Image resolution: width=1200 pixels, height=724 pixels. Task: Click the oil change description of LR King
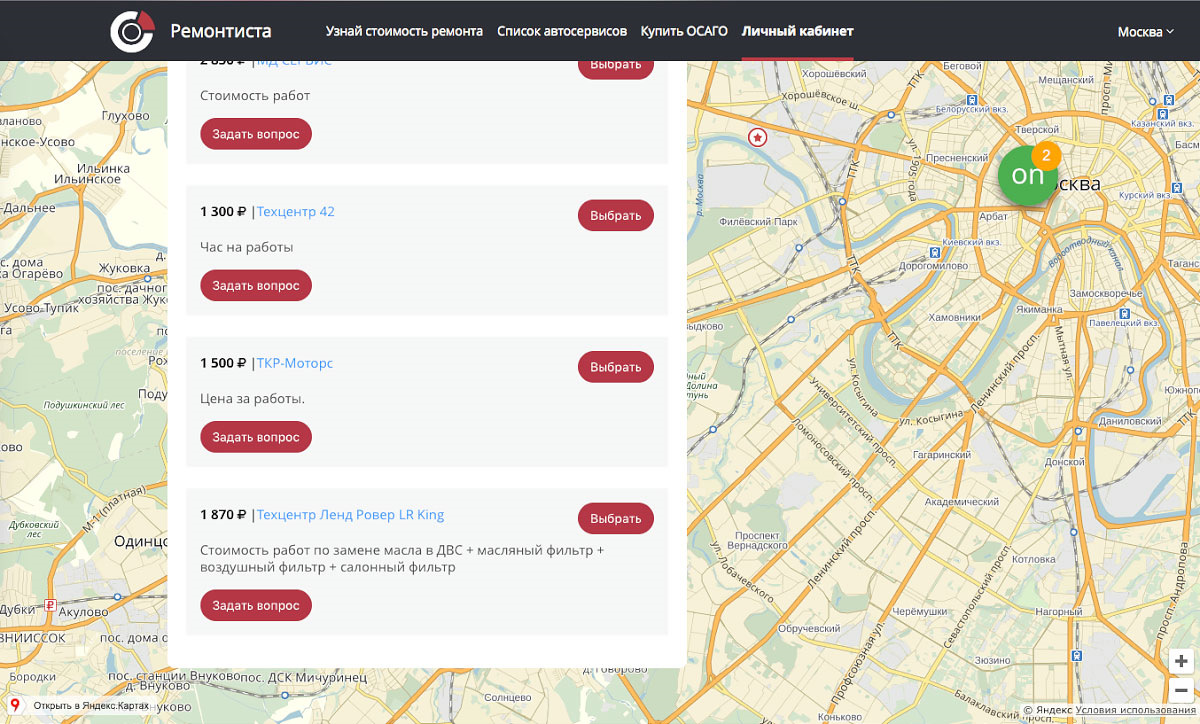point(402,559)
